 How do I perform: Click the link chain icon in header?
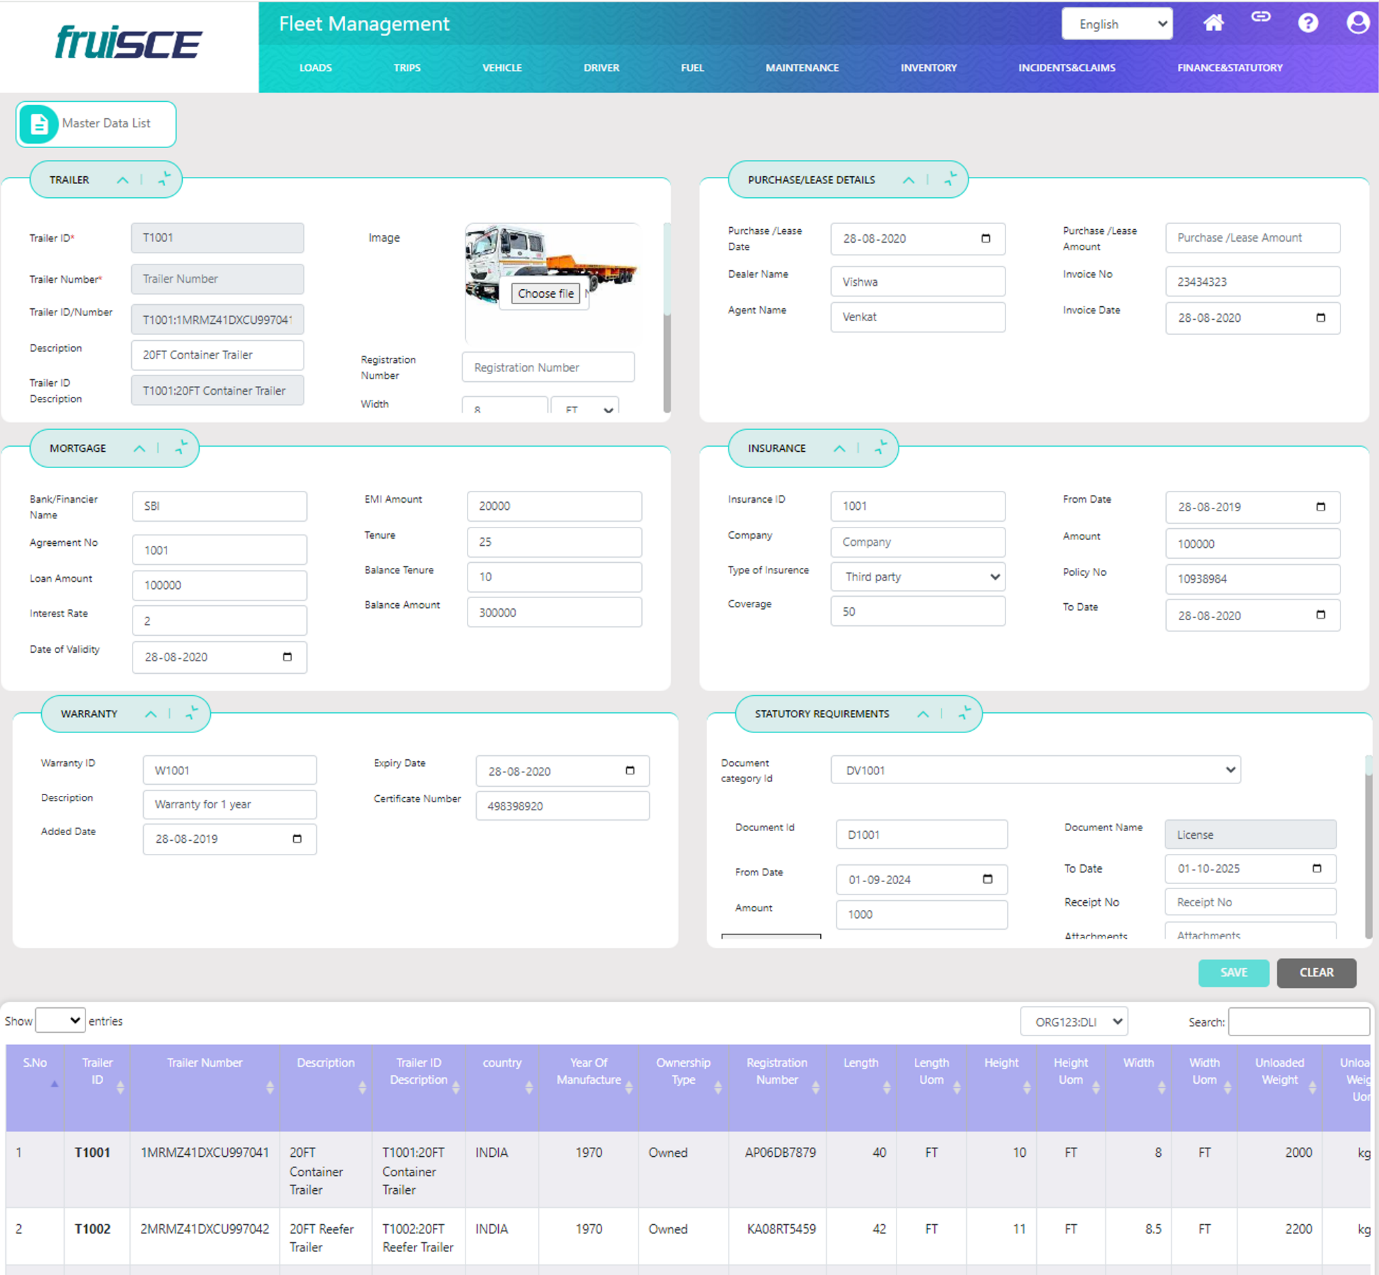pos(1261,17)
